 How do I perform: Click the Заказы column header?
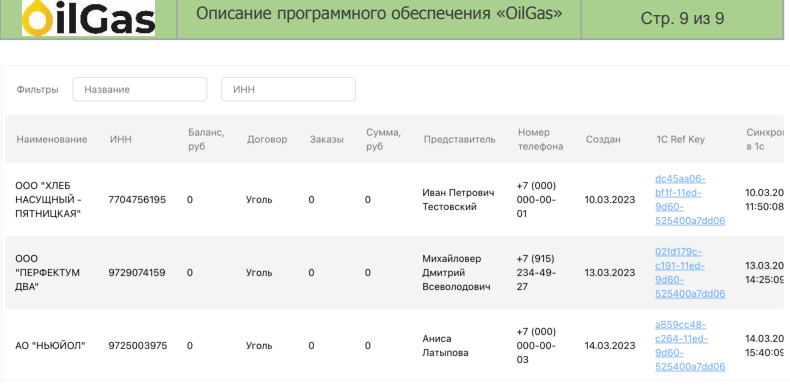[326, 140]
